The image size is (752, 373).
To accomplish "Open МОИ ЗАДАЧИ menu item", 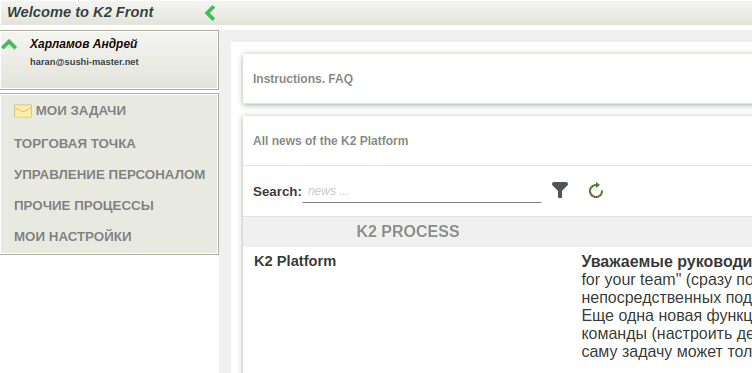I will pos(81,111).
